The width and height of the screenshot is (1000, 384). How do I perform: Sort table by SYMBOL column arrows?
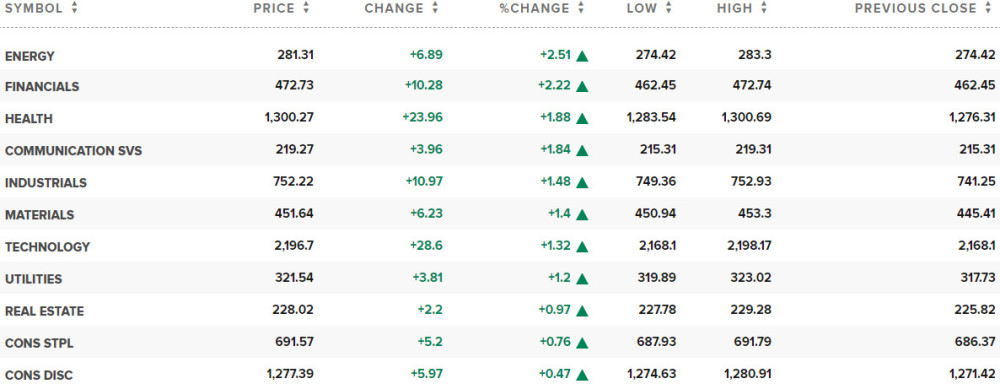[75, 8]
